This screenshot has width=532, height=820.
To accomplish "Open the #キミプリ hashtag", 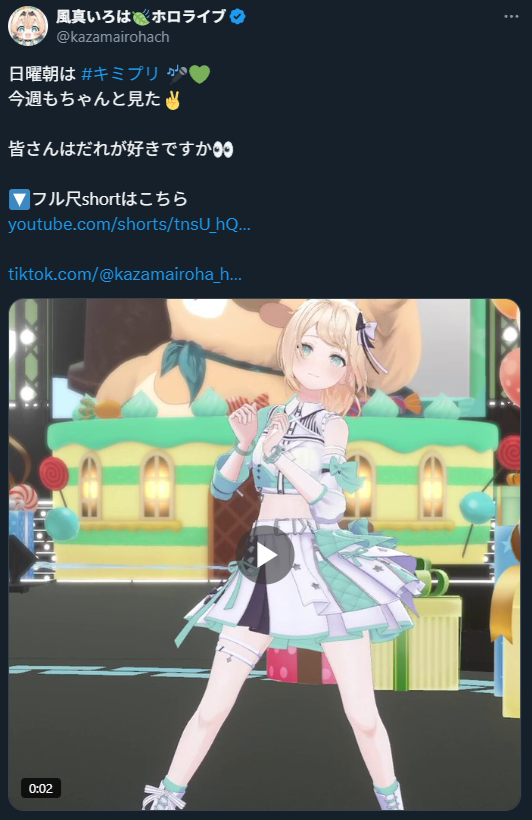I will point(120,74).
